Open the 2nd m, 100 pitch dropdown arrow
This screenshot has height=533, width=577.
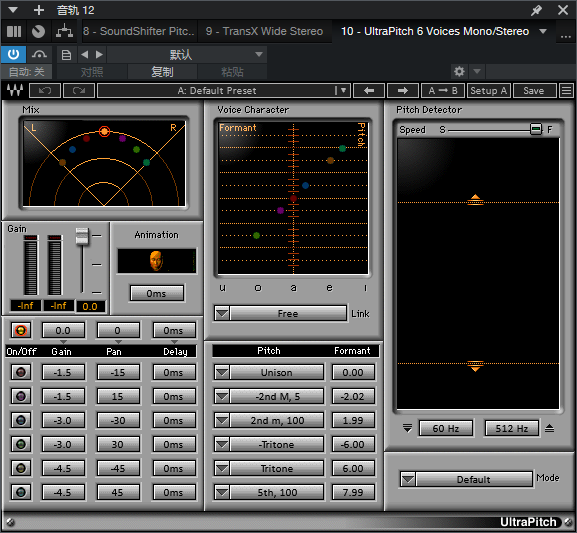222,420
